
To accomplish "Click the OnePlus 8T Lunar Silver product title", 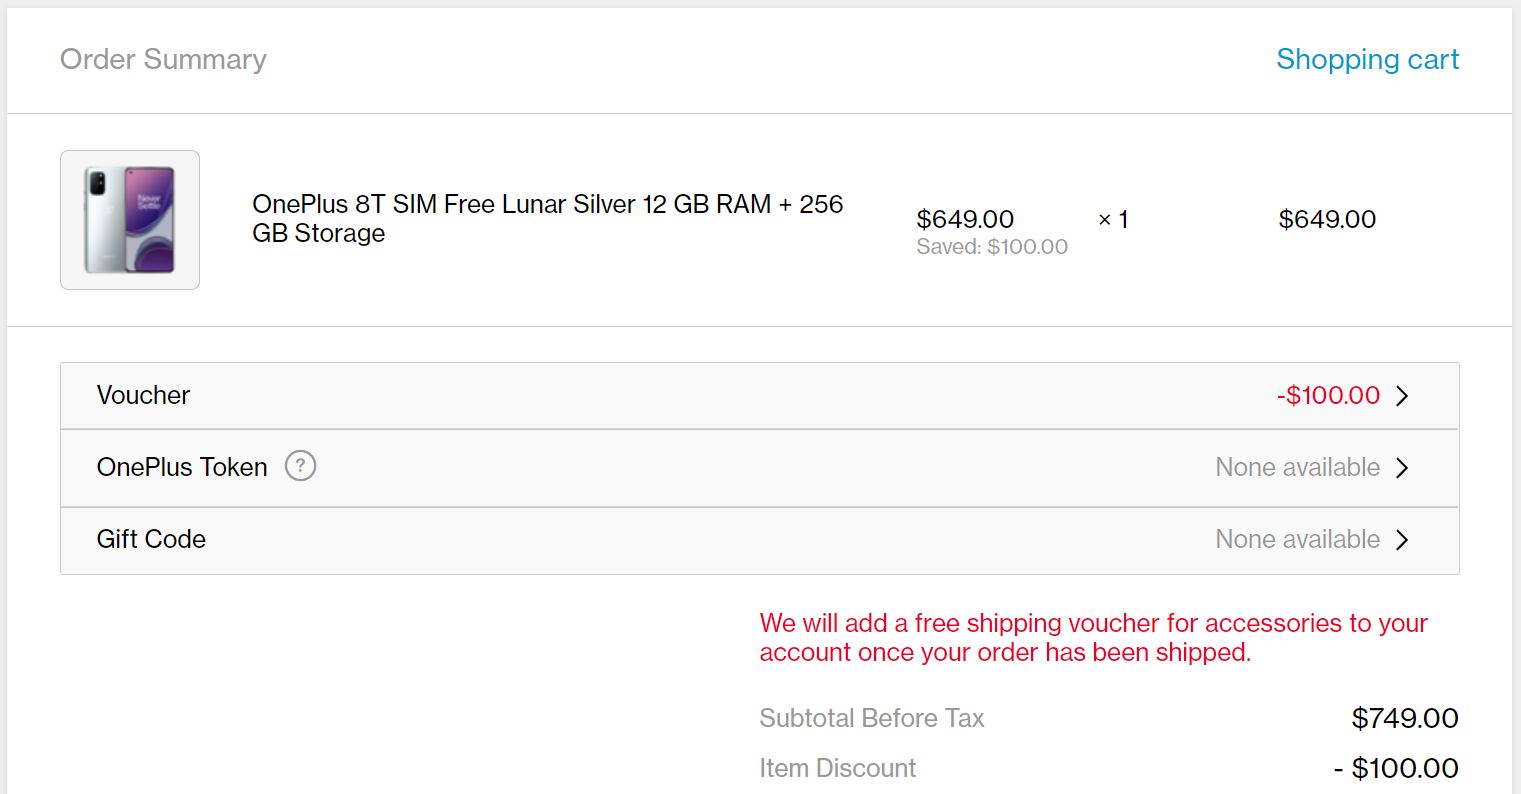I will (547, 218).
